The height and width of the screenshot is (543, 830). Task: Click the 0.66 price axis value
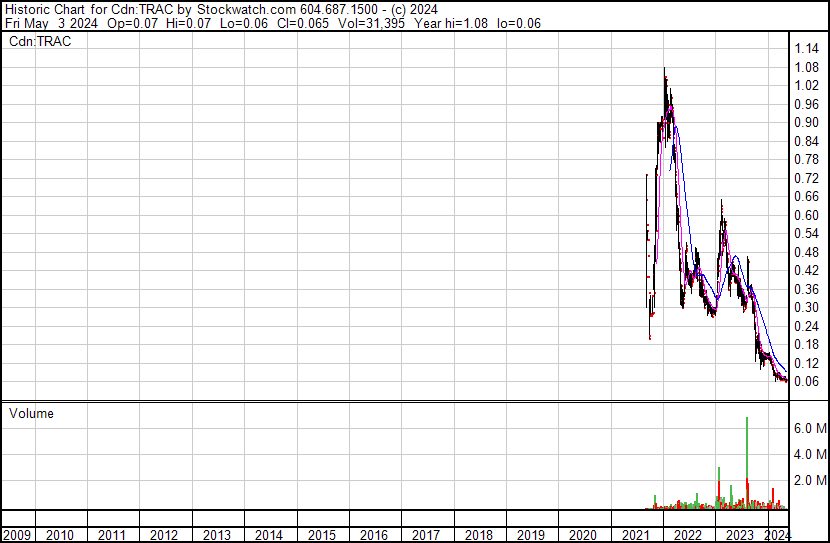pyautogui.click(x=807, y=196)
